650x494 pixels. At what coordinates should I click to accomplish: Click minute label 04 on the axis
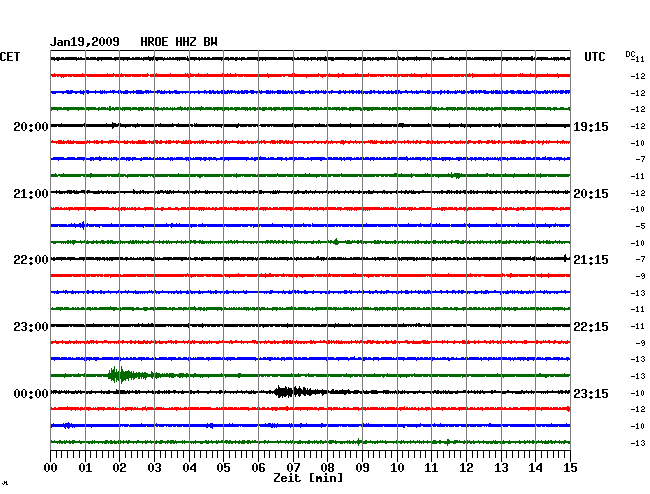189,468
